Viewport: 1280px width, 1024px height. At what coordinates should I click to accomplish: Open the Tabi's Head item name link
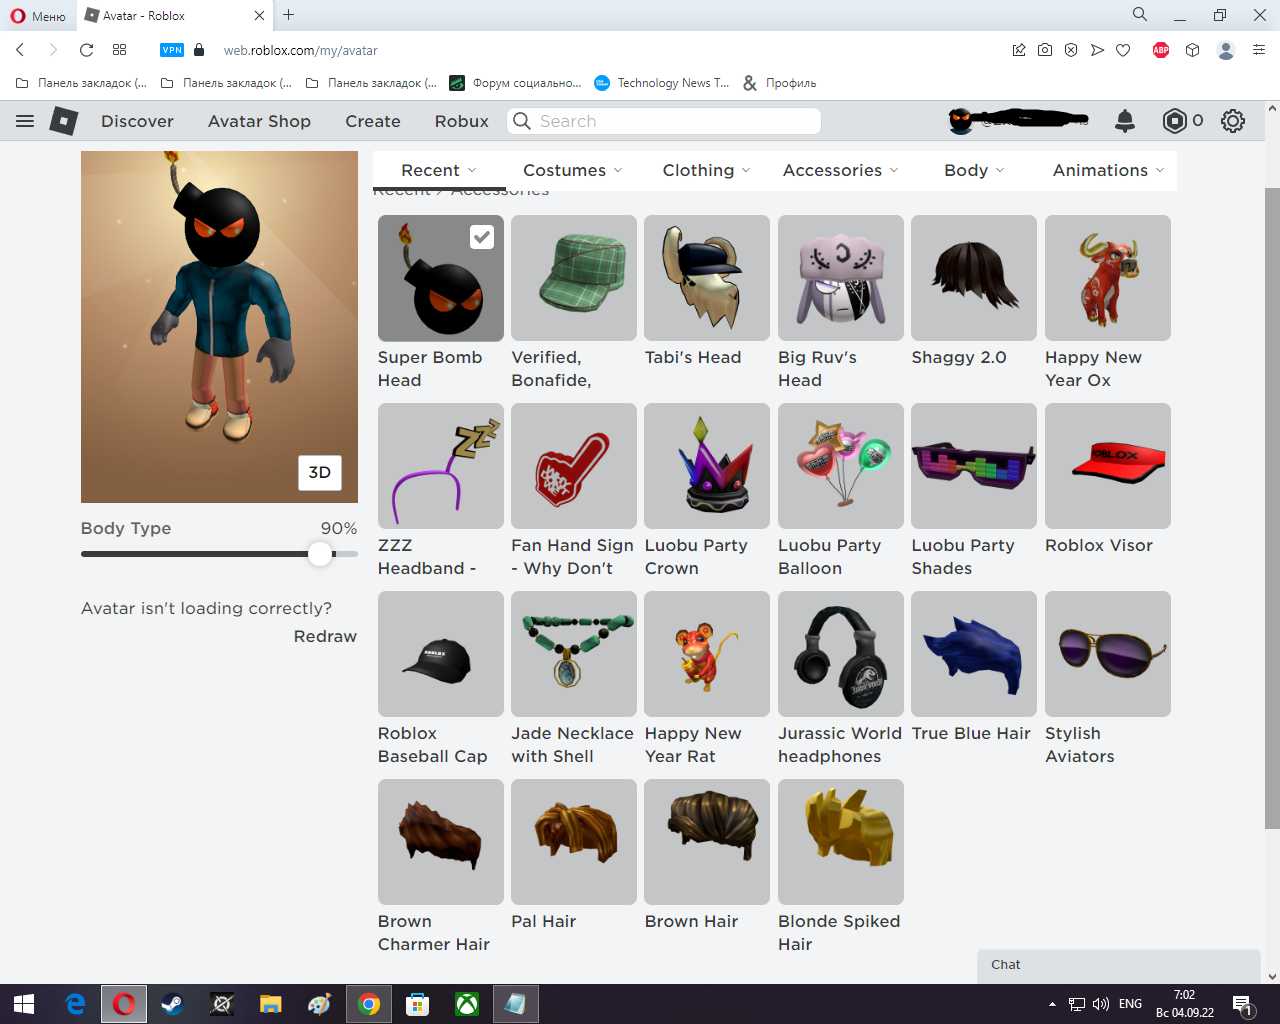pos(693,357)
